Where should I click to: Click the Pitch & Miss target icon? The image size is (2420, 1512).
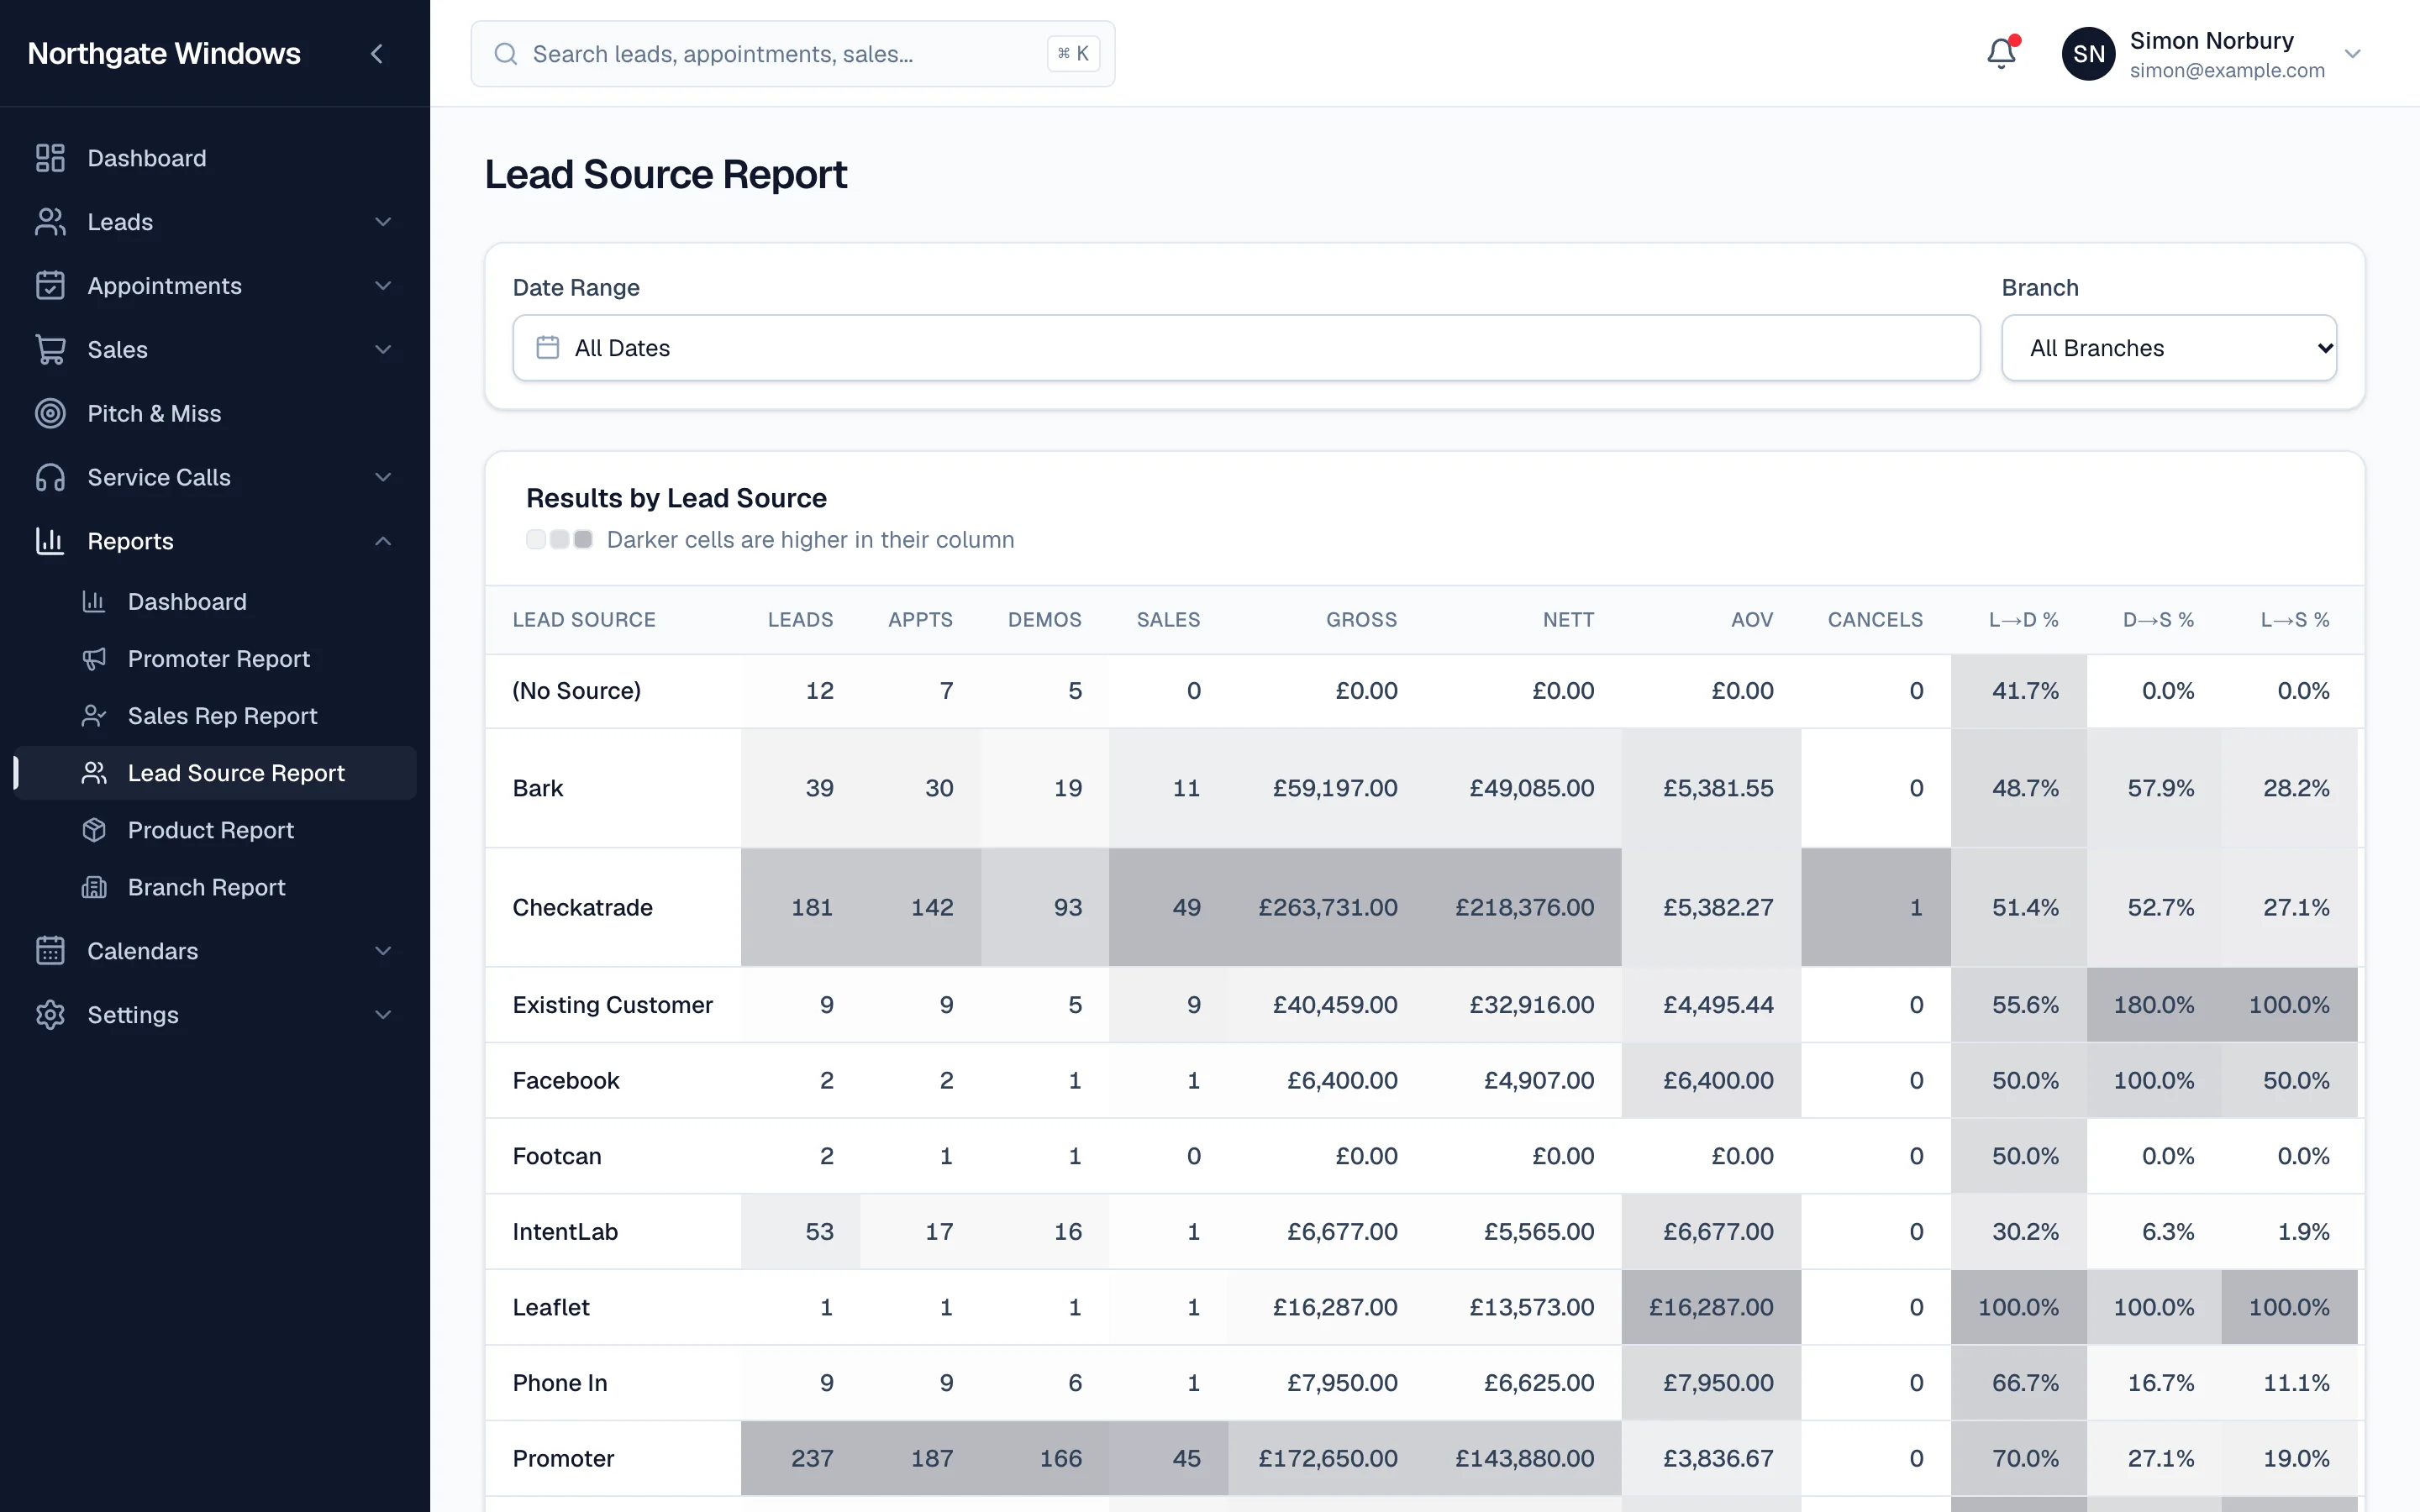[50, 414]
